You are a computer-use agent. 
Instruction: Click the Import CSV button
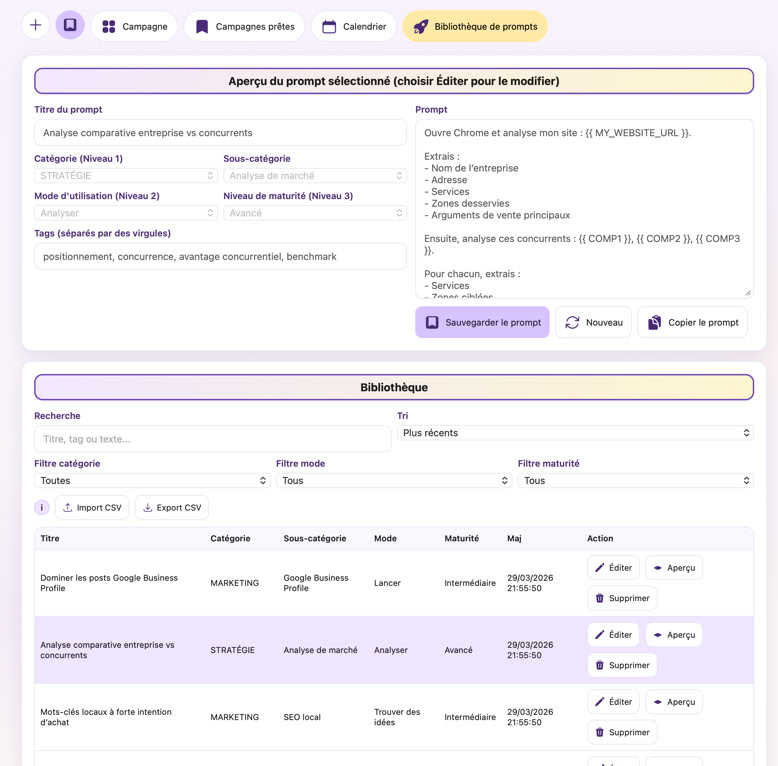pyautogui.click(x=92, y=508)
